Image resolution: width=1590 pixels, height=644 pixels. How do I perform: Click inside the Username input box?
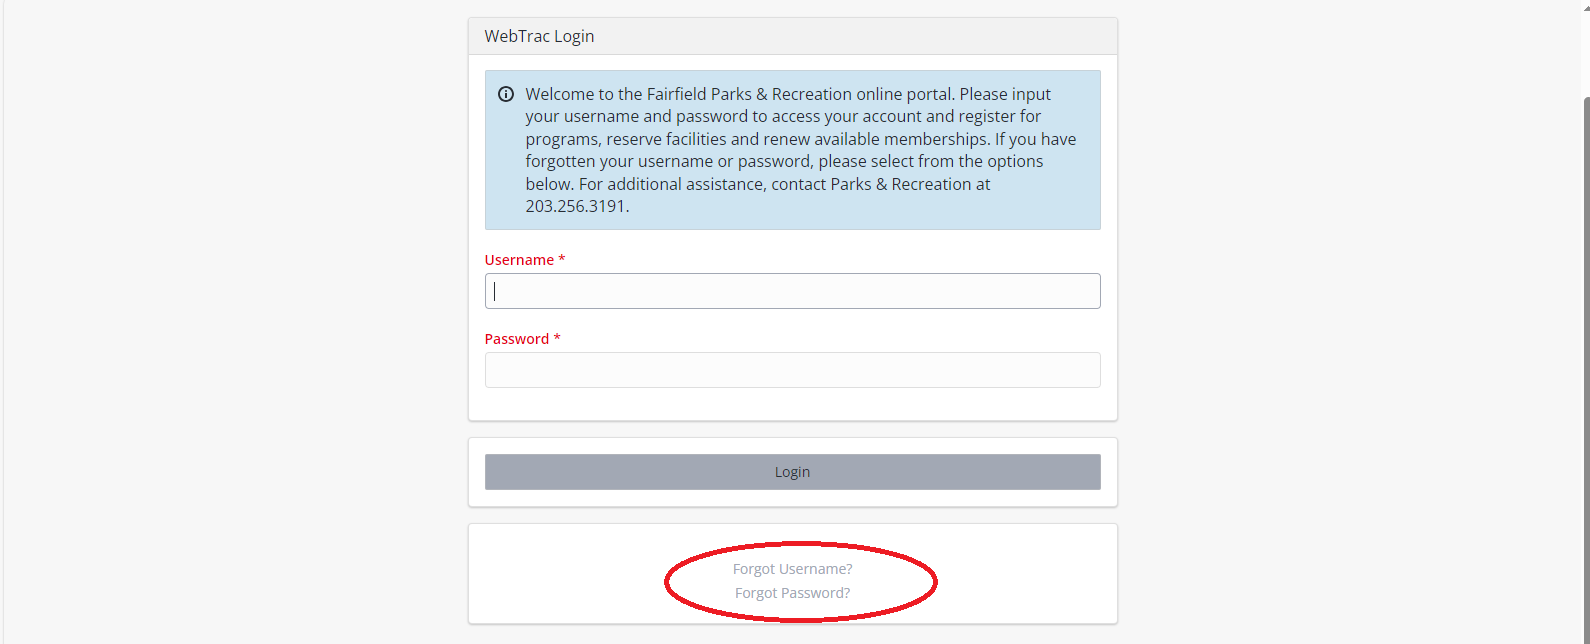coord(792,291)
